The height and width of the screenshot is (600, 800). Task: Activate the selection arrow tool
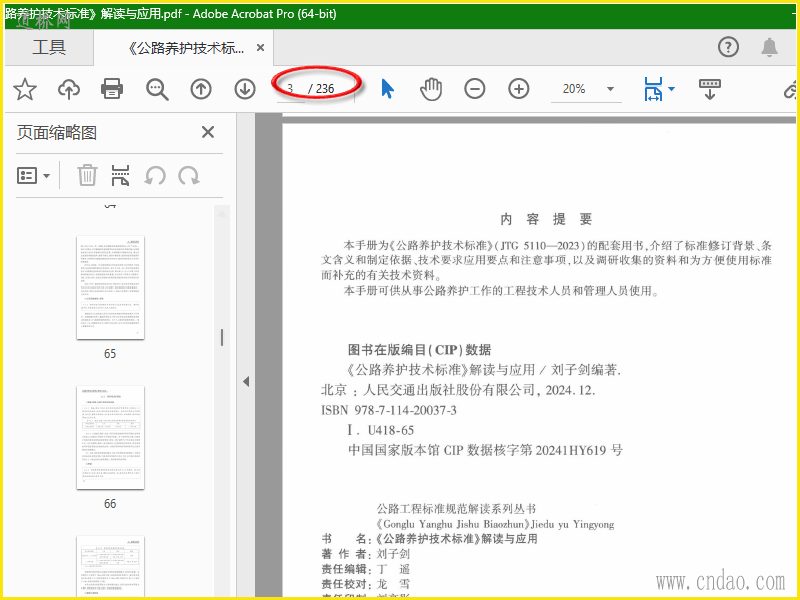[x=388, y=89]
